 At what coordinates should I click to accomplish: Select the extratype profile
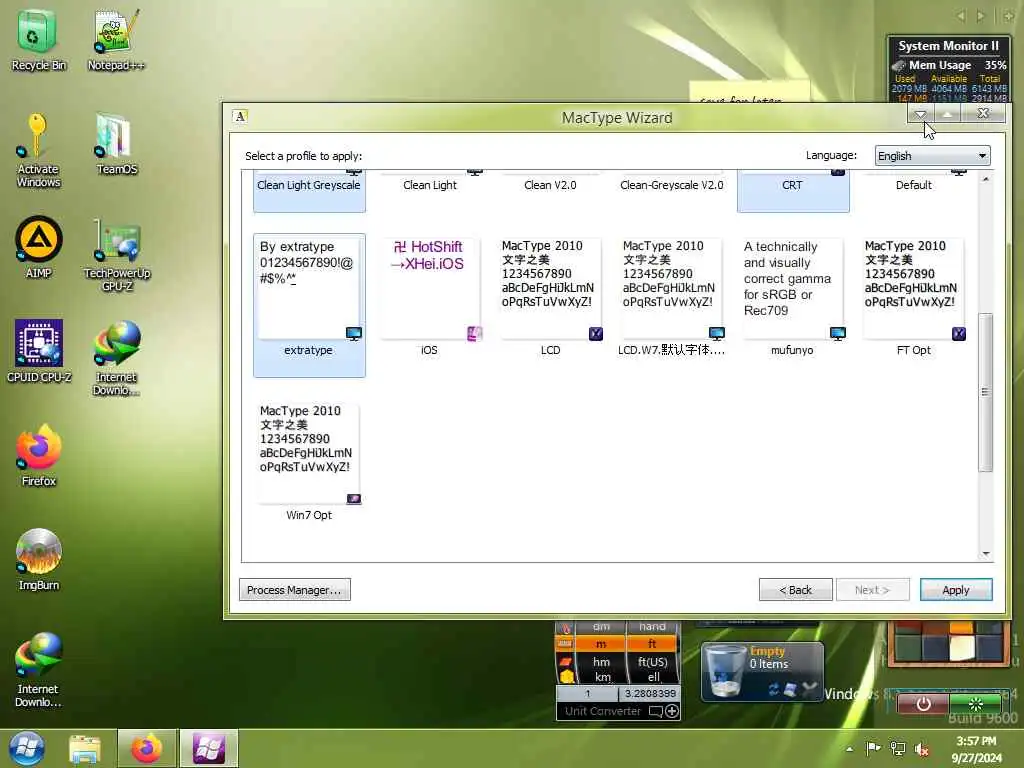[309, 304]
